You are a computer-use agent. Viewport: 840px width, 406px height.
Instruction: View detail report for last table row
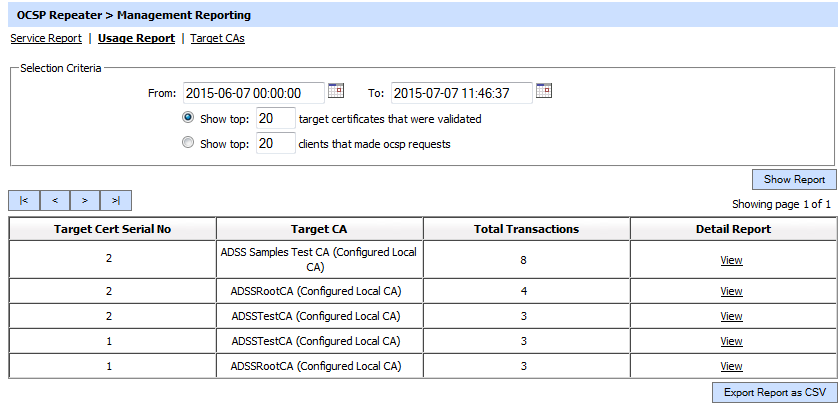731,366
